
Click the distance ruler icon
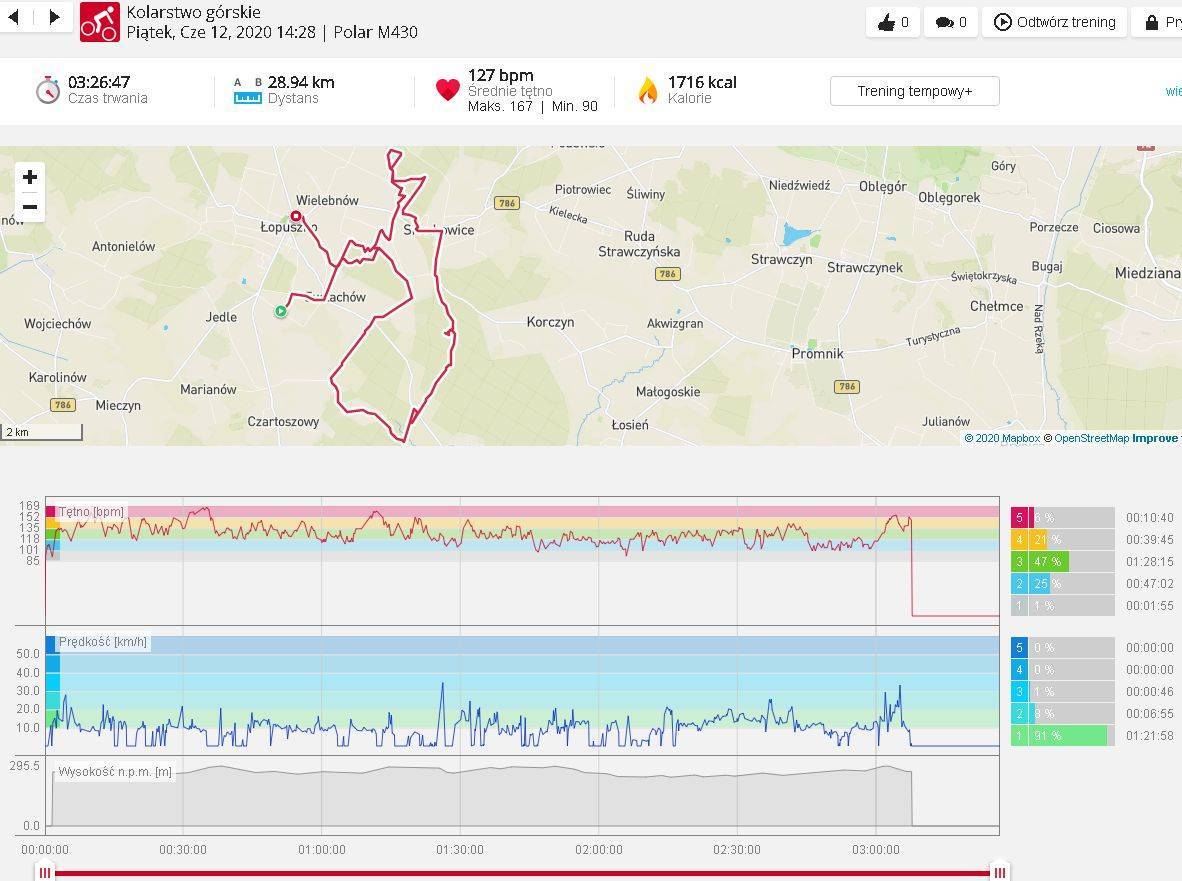point(247,91)
